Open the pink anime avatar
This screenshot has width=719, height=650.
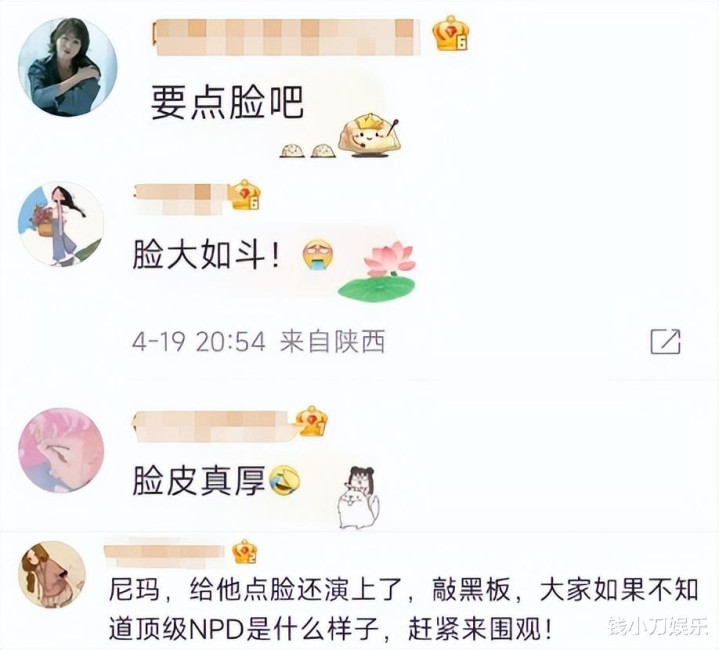61,451
